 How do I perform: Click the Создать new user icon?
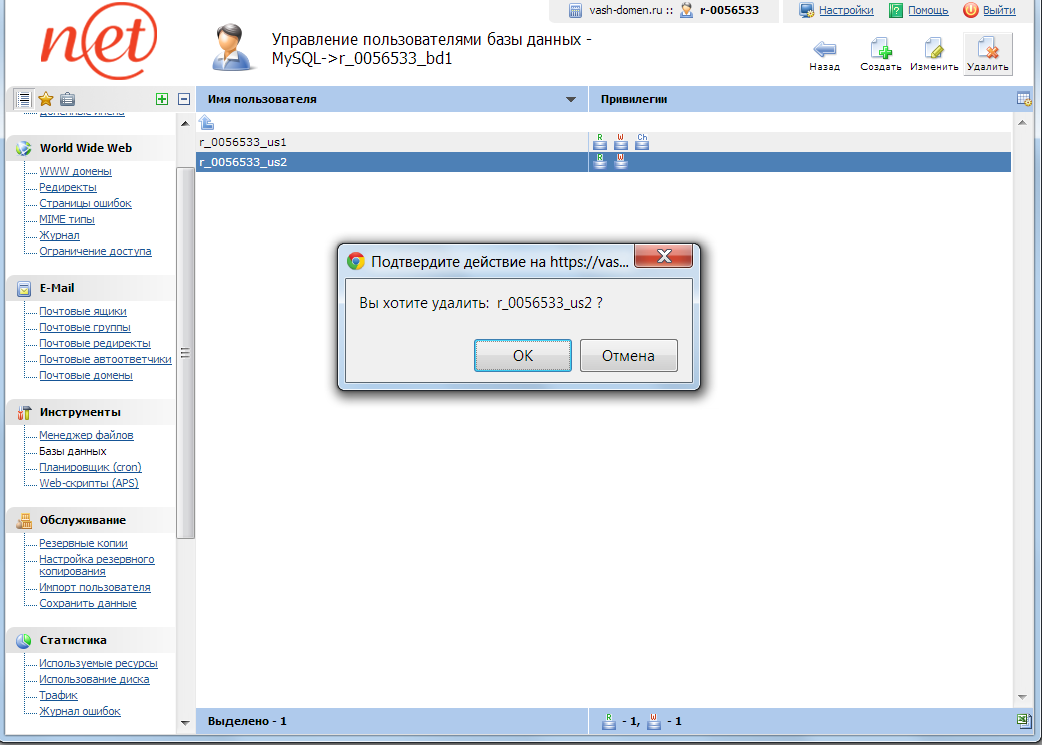[880, 50]
